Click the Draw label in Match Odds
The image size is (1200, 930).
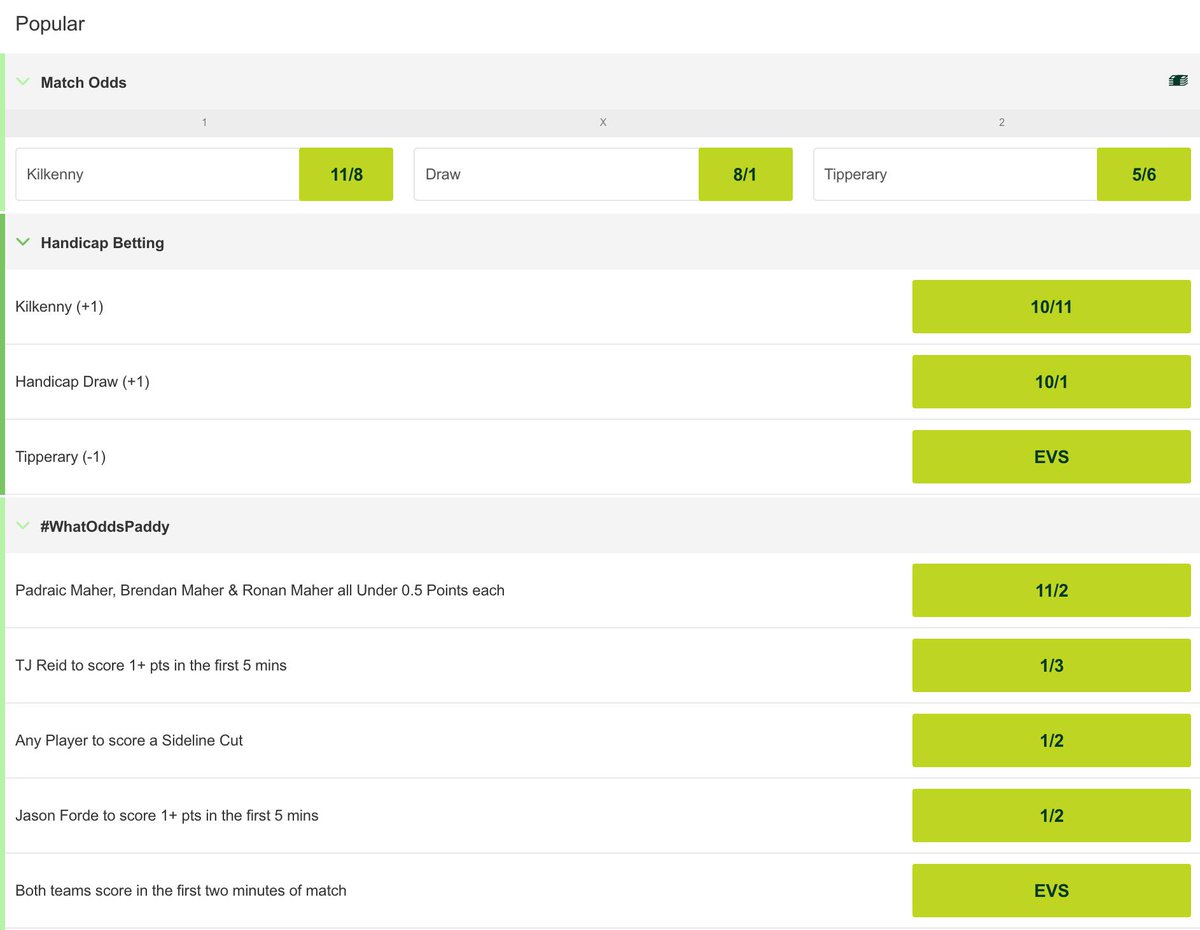click(x=443, y=174)
